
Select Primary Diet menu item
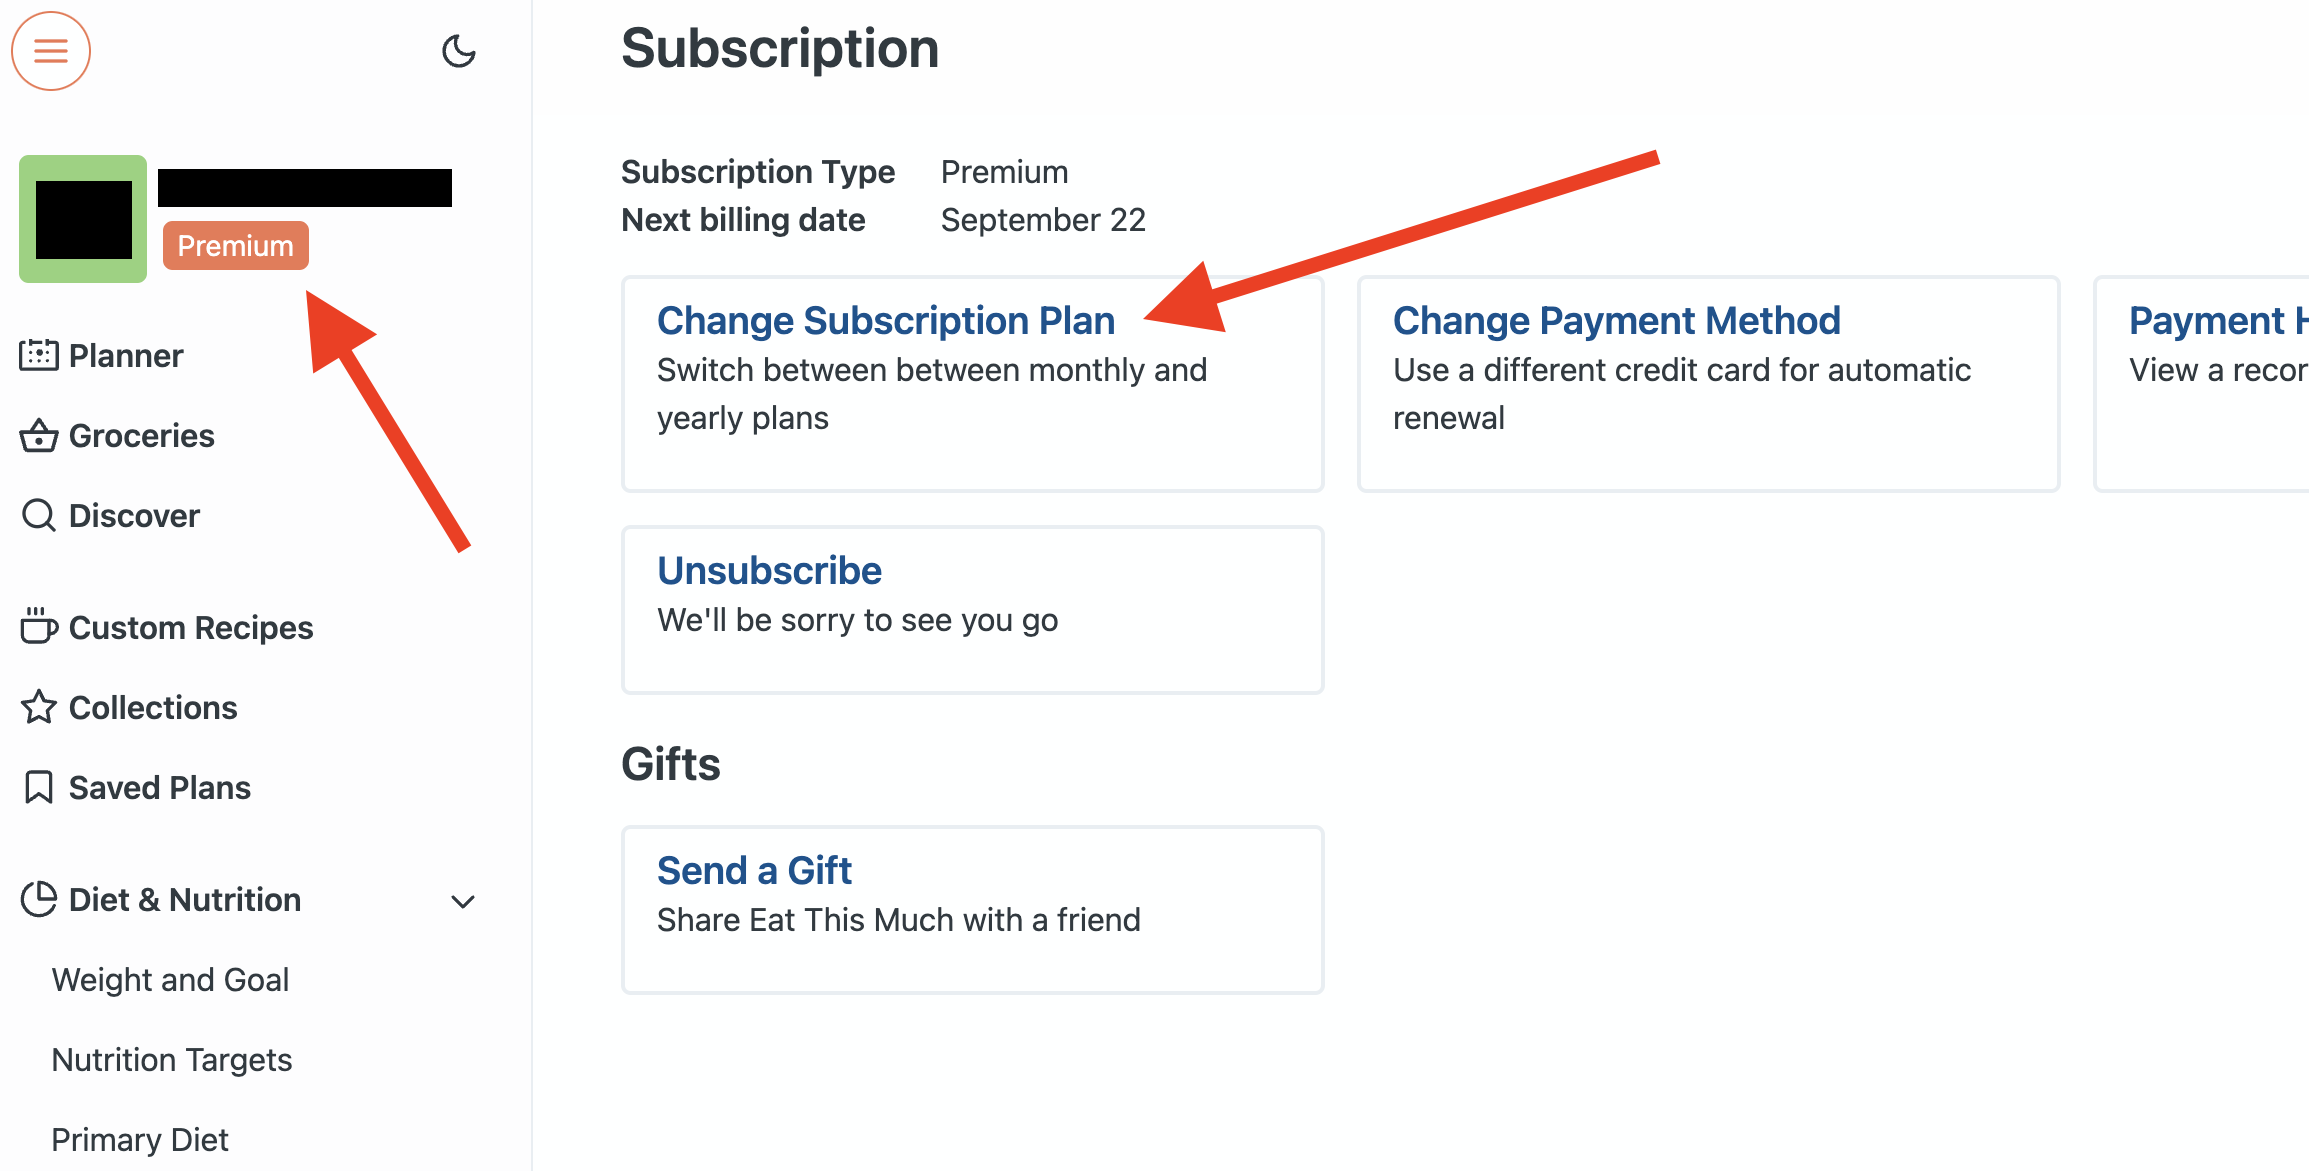(140, 1140)
